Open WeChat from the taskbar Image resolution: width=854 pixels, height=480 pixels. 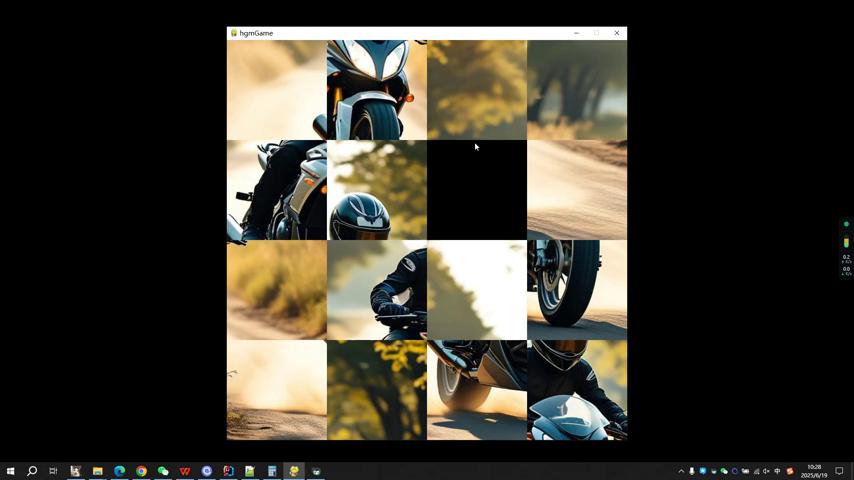[163, 471]
